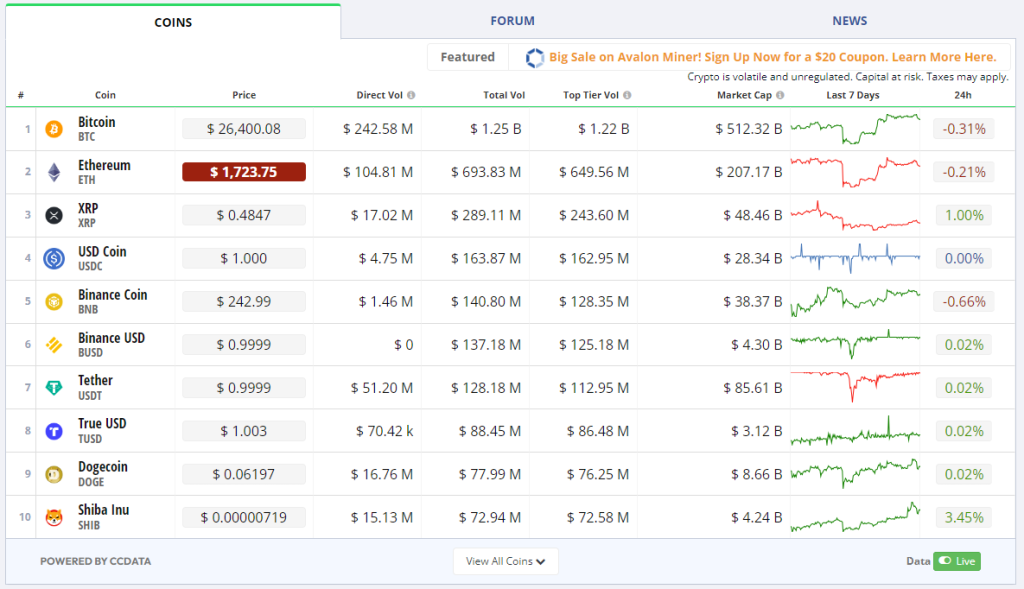Click the Shiba Inu logo icon

coord(54,517)
